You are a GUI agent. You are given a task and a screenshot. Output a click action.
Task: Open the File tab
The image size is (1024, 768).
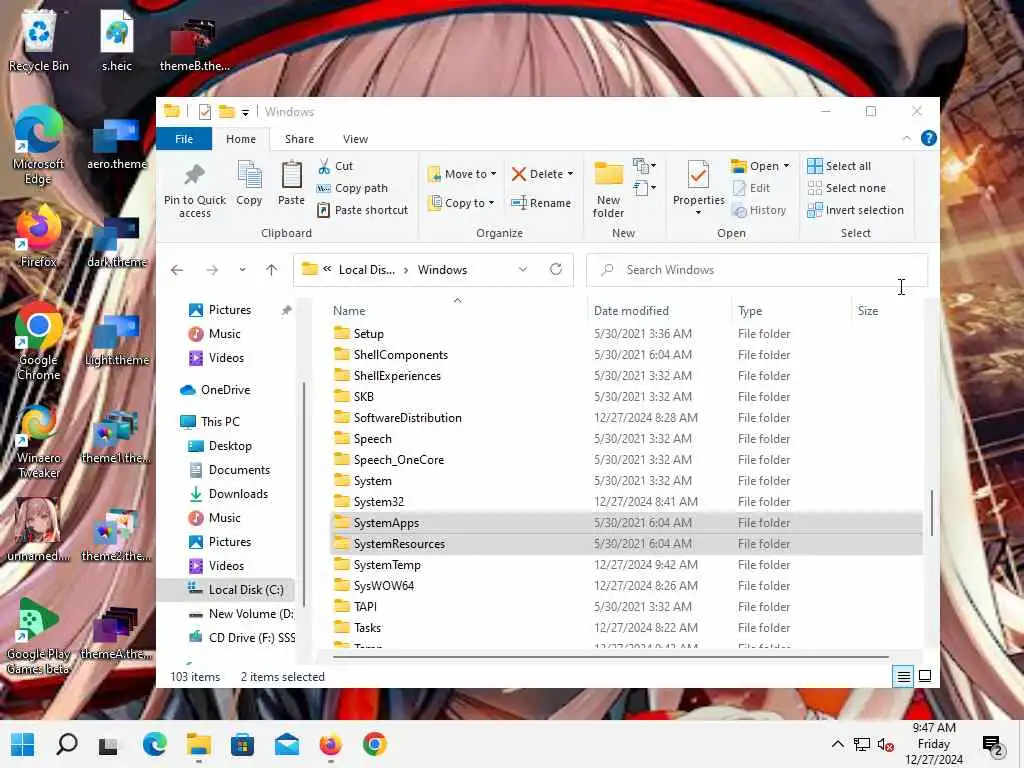click(184, 139)
